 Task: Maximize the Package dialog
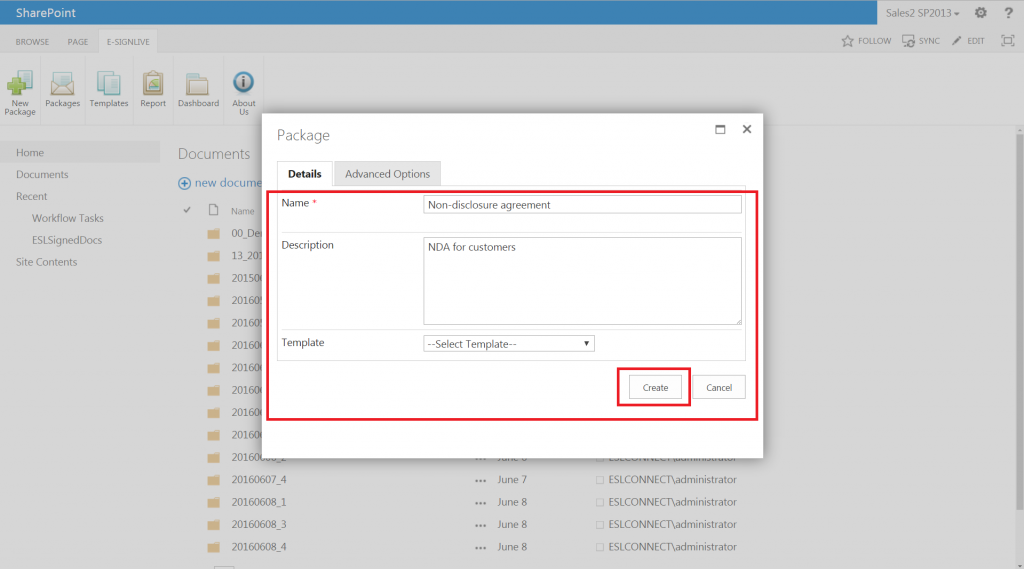720,129
